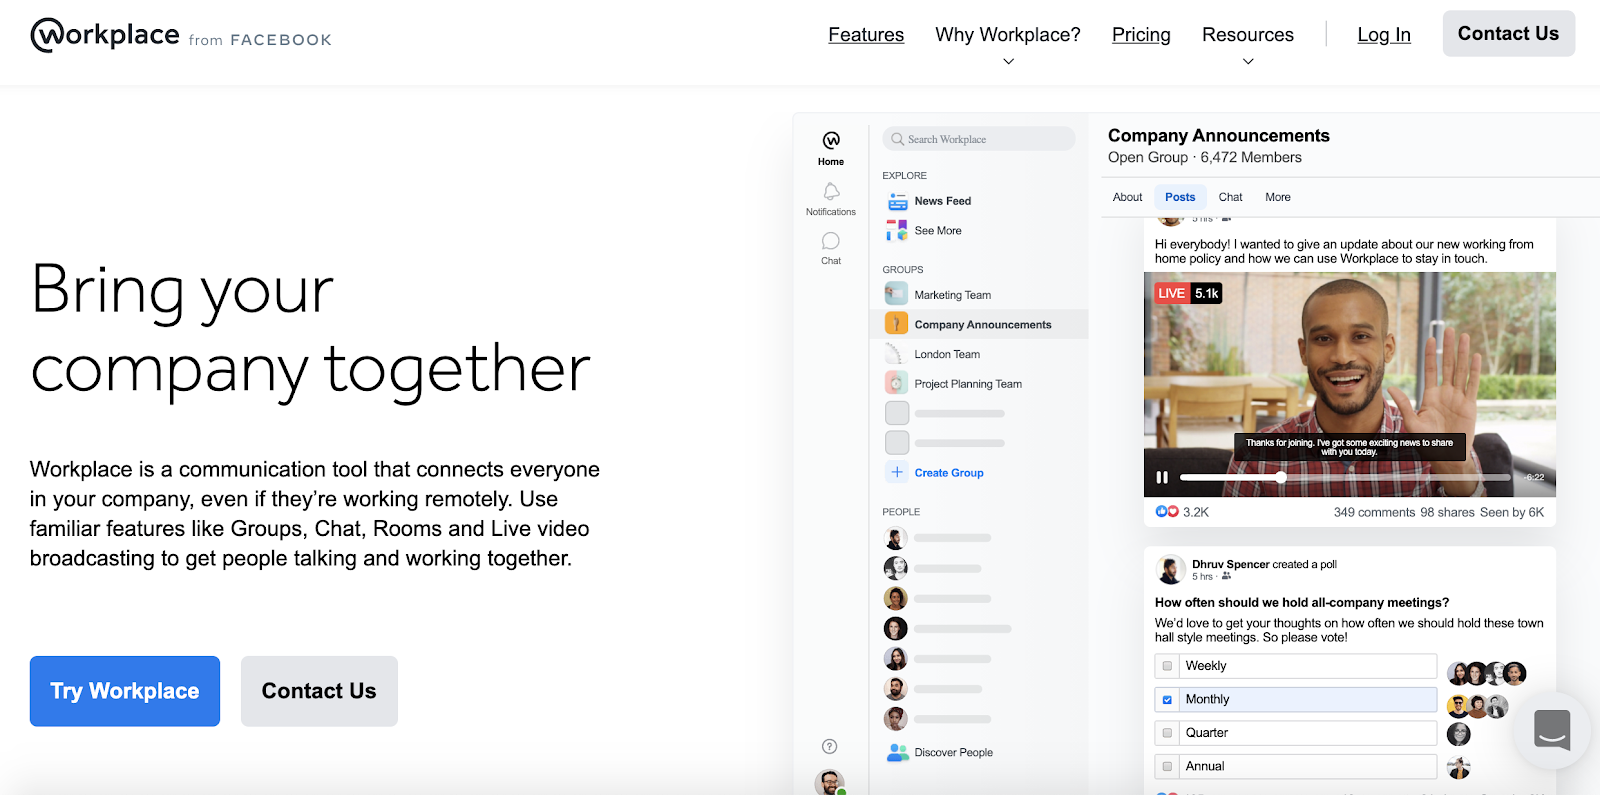This screenshot has height=795, width=1600.
Task: Click the Create Group link
Action: (x=949, y=473)
